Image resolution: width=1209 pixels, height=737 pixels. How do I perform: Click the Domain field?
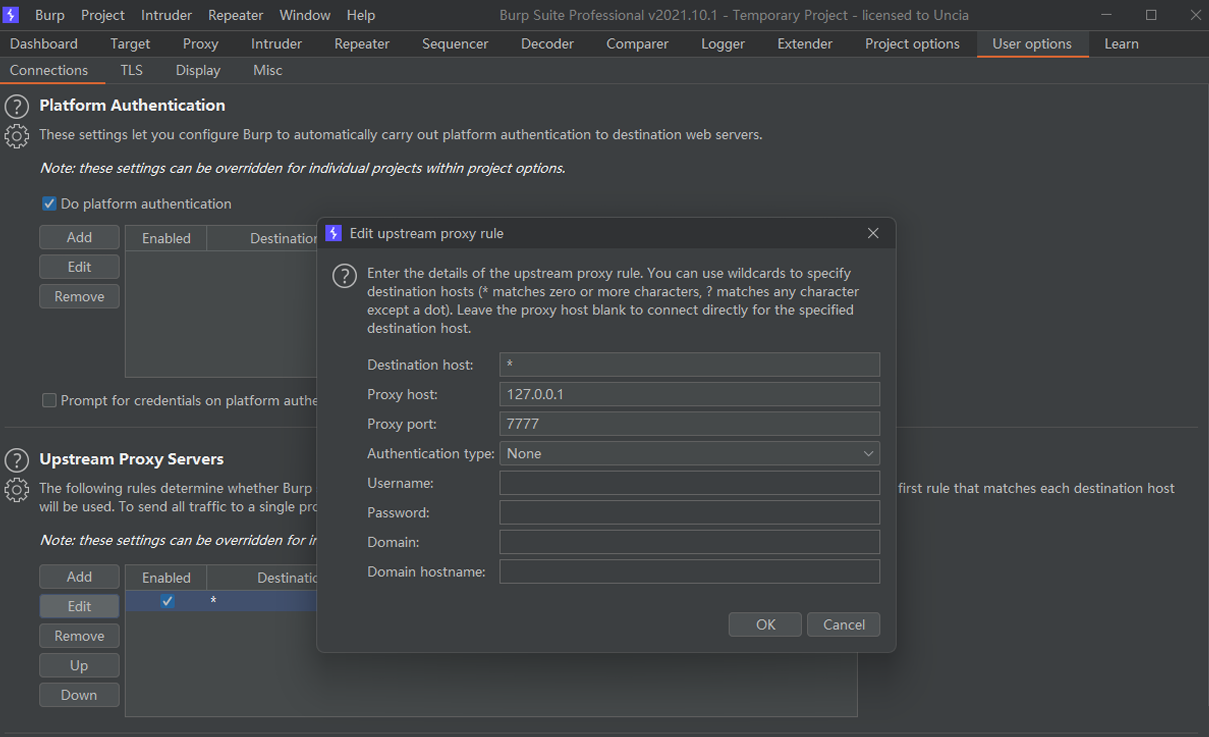click(x=689, y=542)
